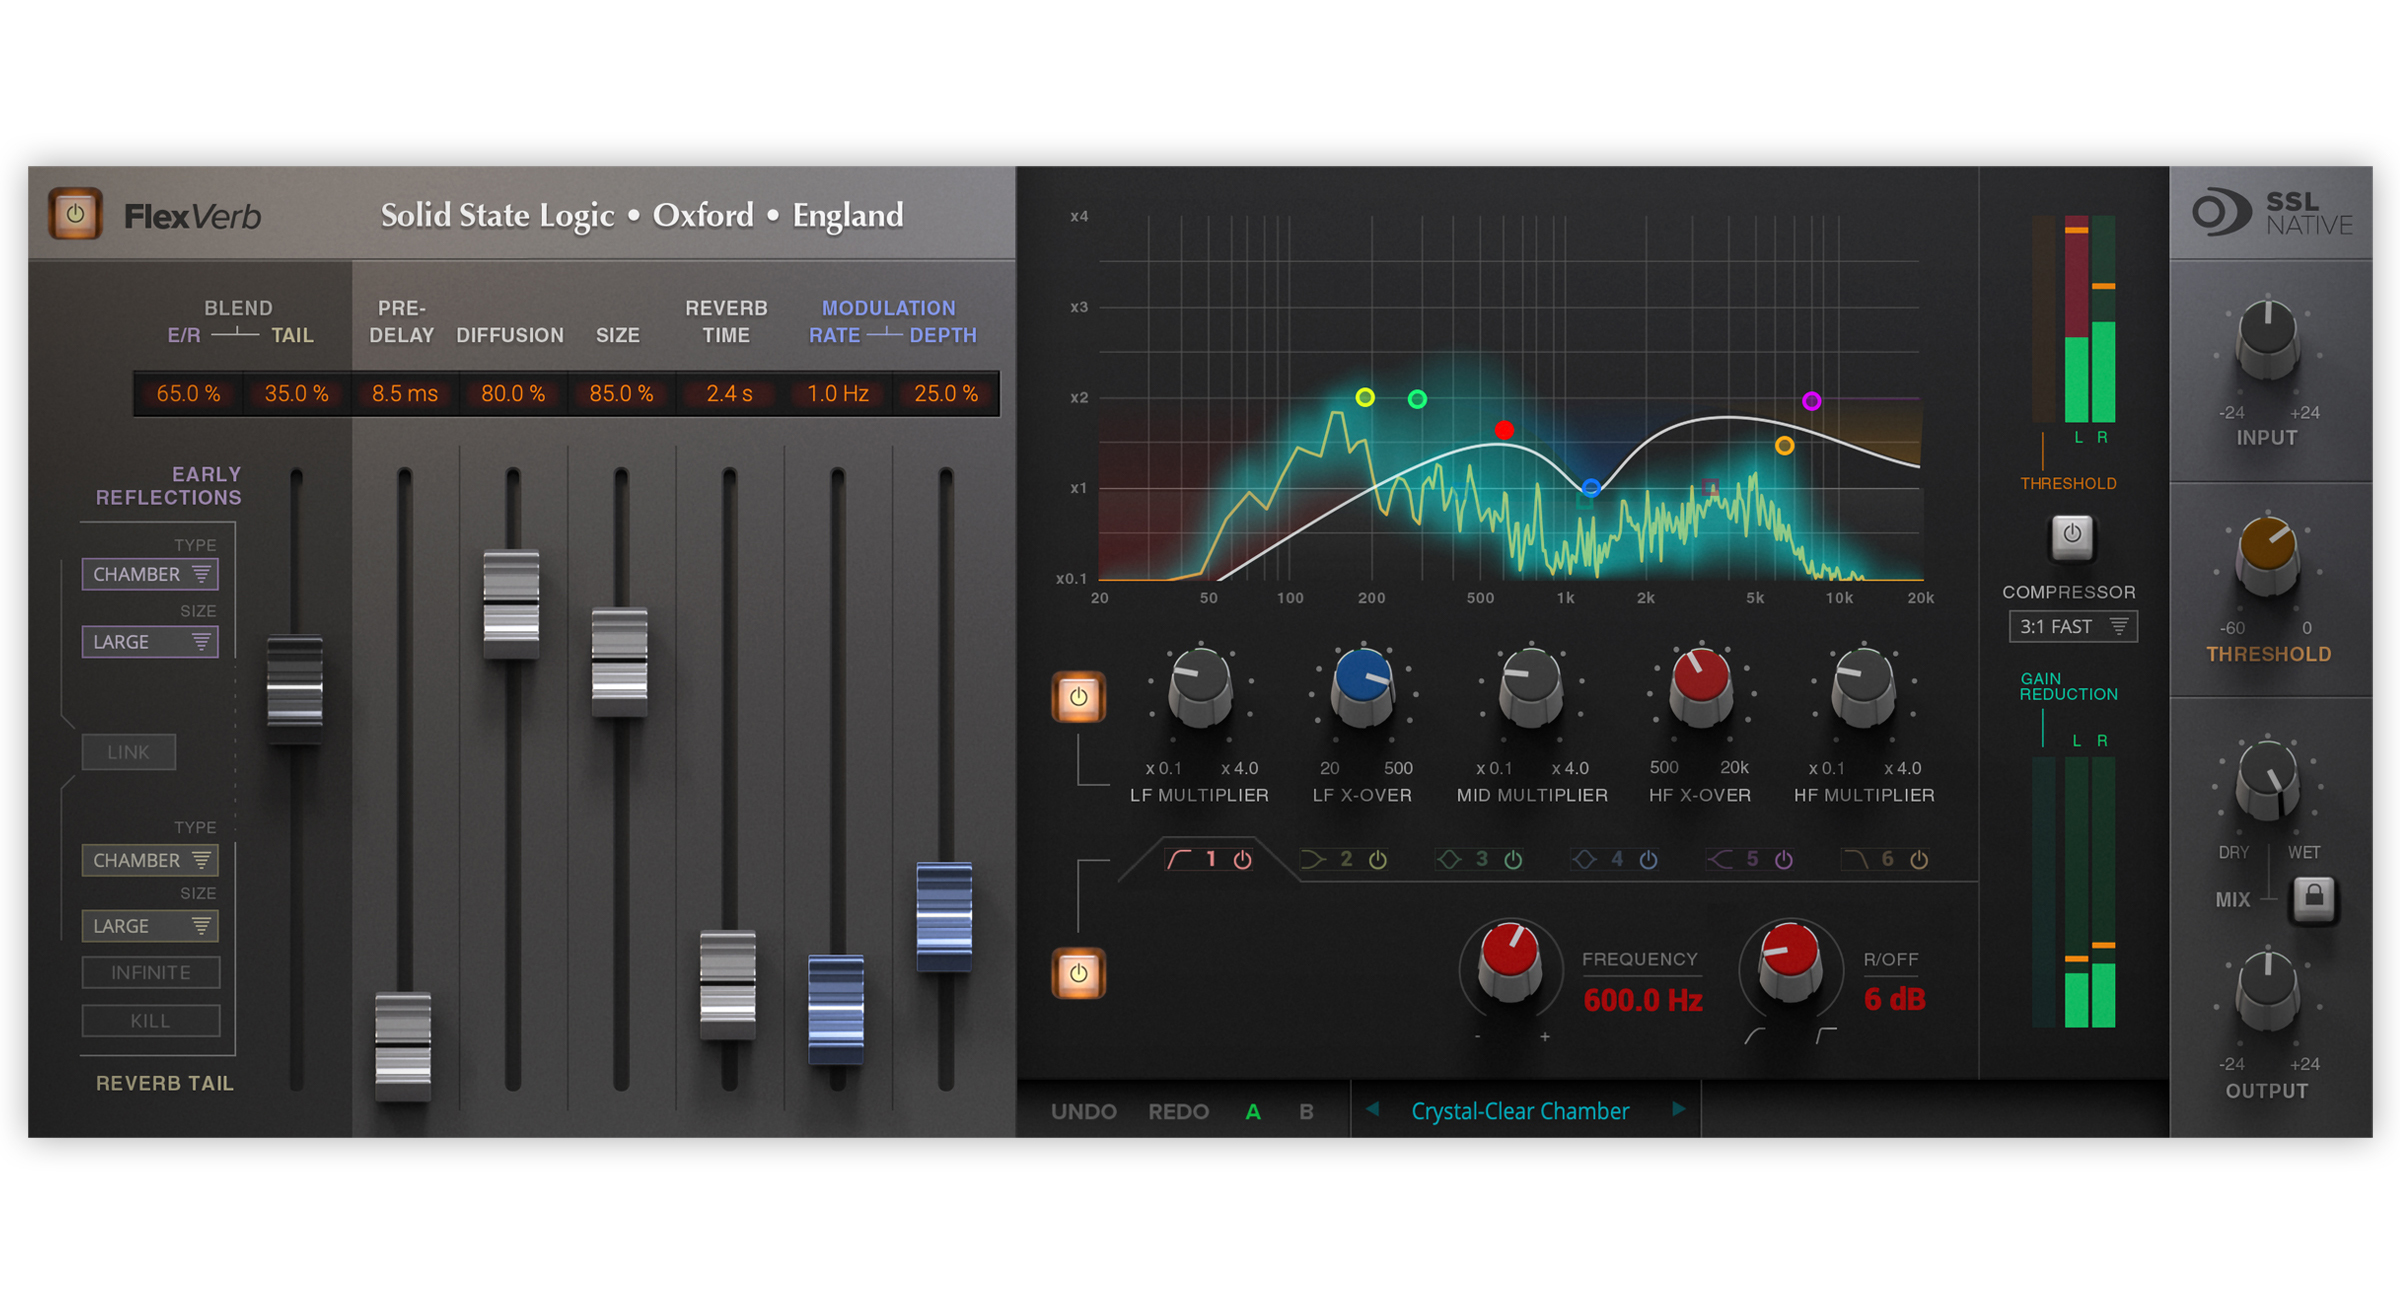Image resolution: width=2400 pixels, height=1312 pixels.
Task: Click the orange EQ node on graph
Action: point(1784,445)
